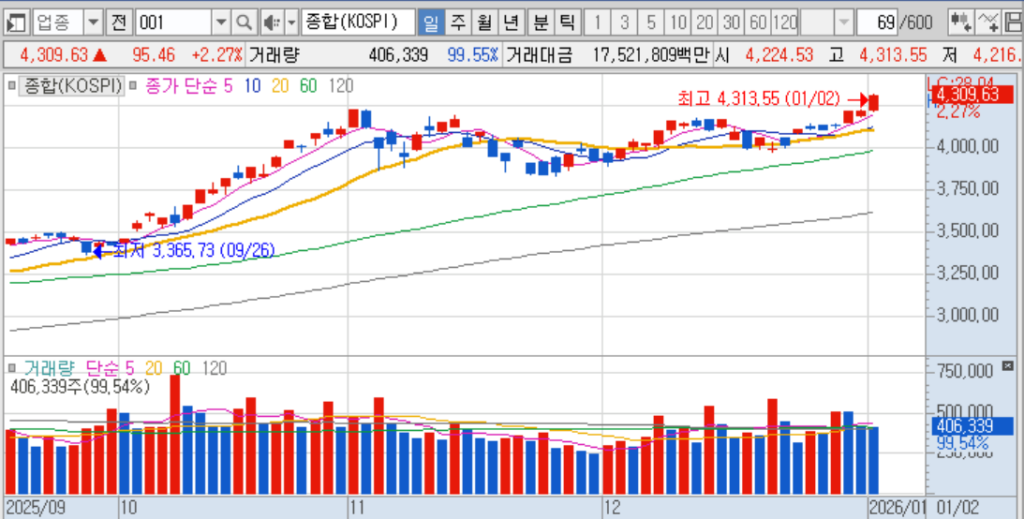Switch chart to weekly (주) period

[x=458, y=22]
